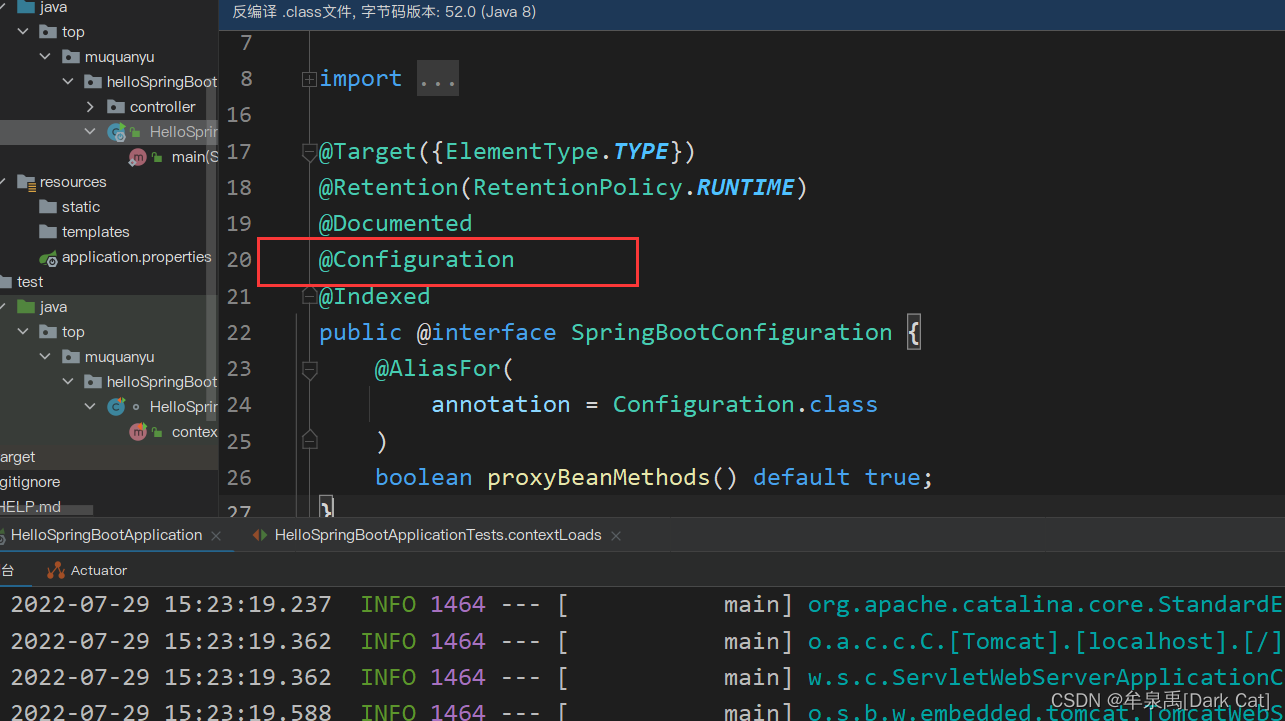Select the main method node in the tree
Screen dimensions: 1285x721
194,157
